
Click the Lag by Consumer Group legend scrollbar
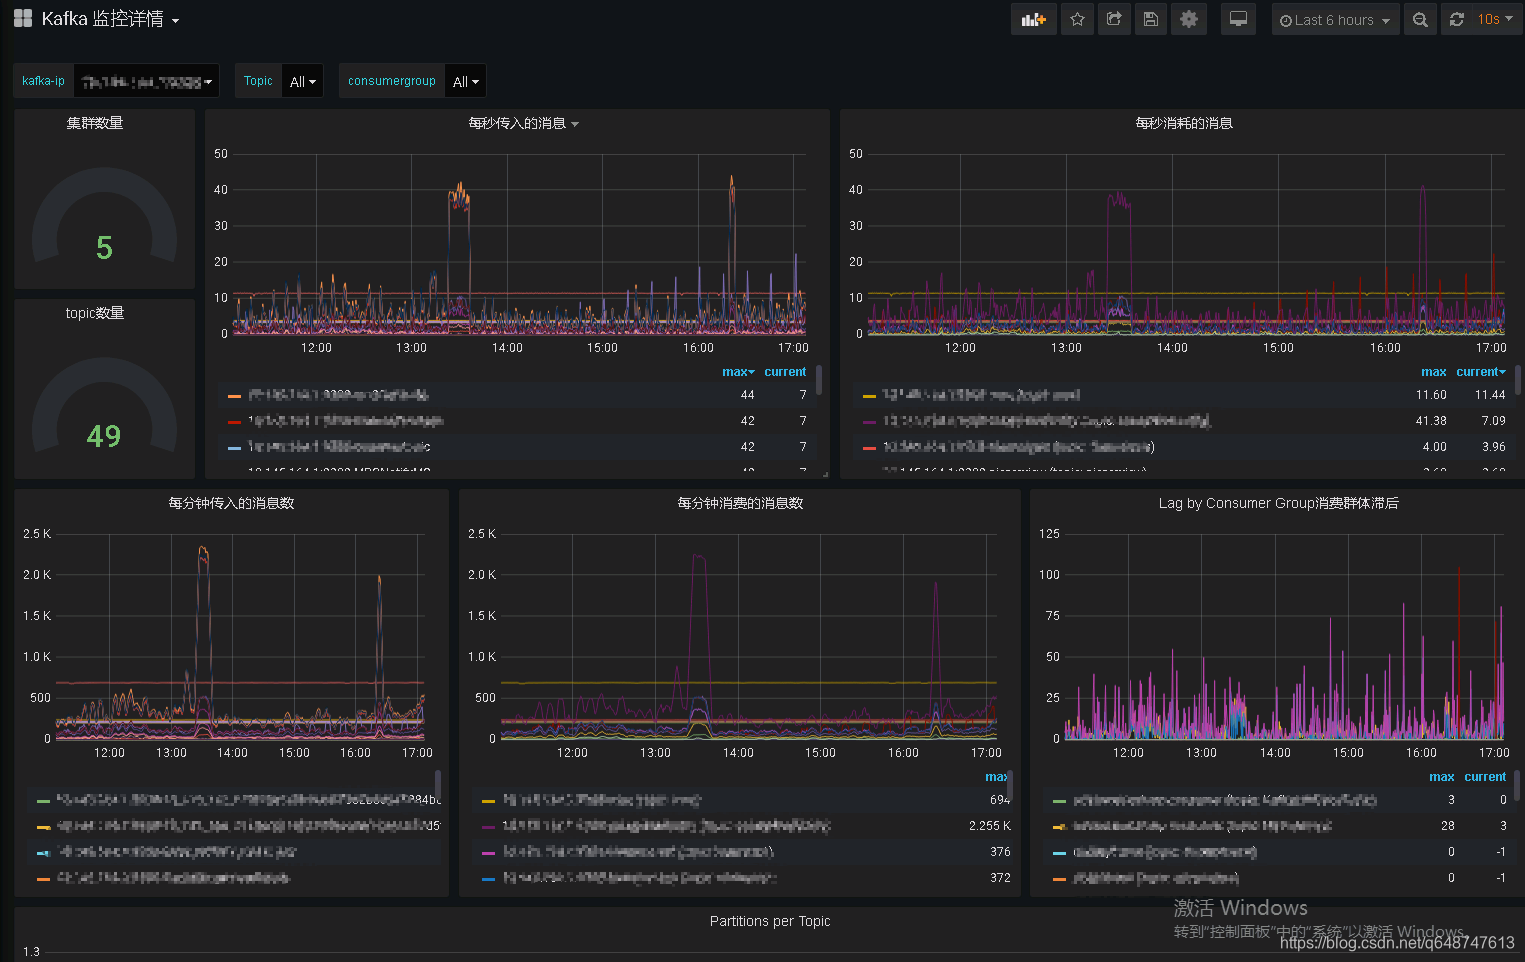point(1518,786)
